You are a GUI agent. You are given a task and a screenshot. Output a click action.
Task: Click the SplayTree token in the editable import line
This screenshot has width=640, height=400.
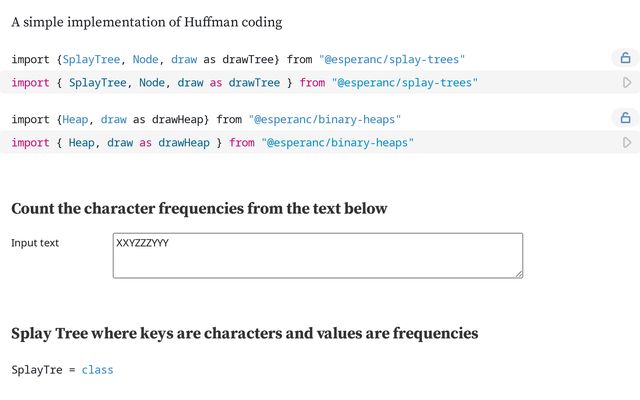[x=98, y=83]
